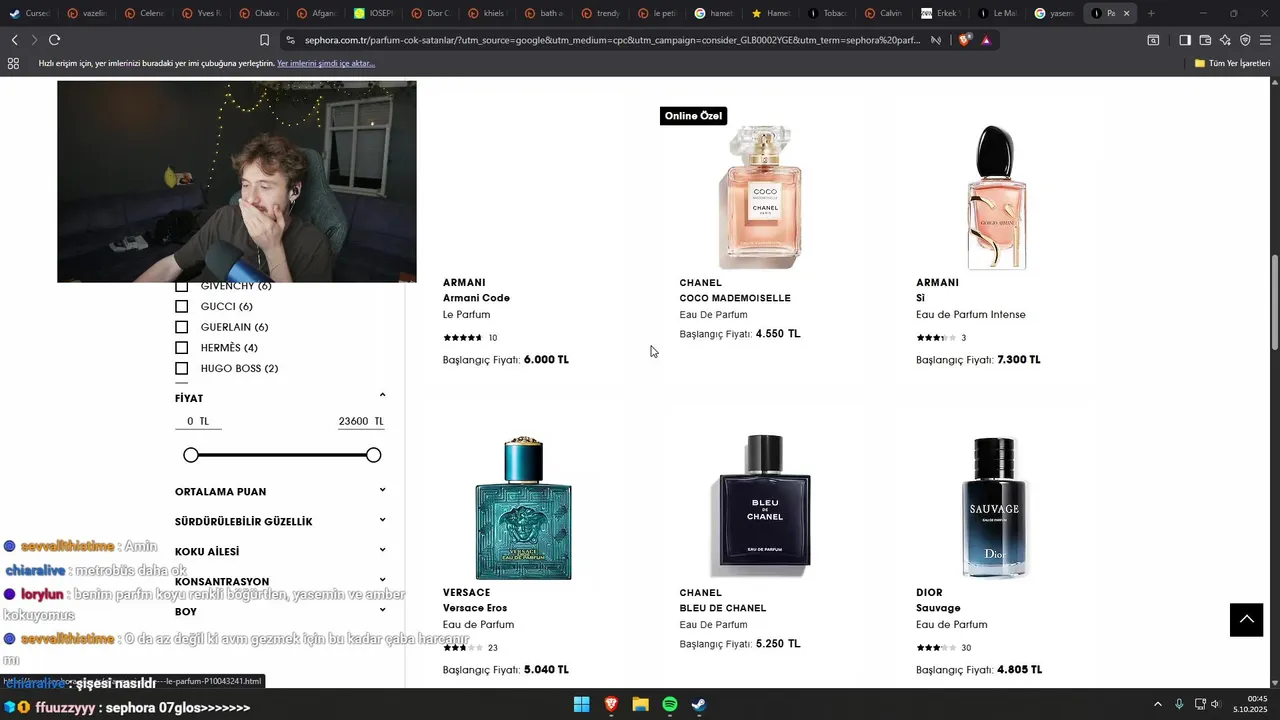1280x720 pixels.
Task: Open a new browser tab
Action: tap(1151, 13)
